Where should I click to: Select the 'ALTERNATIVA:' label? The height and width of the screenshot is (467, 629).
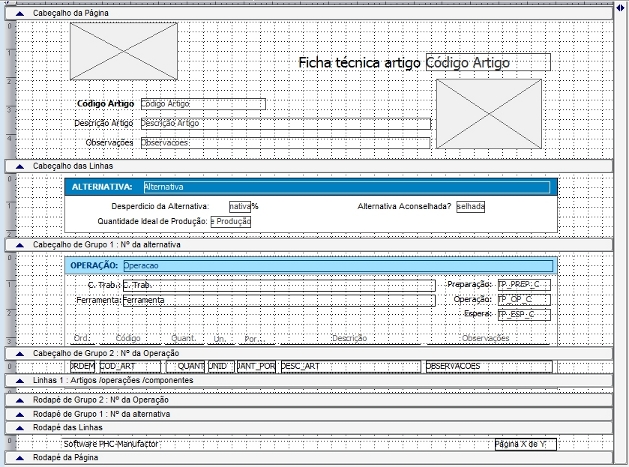click(x=102, y=187)
